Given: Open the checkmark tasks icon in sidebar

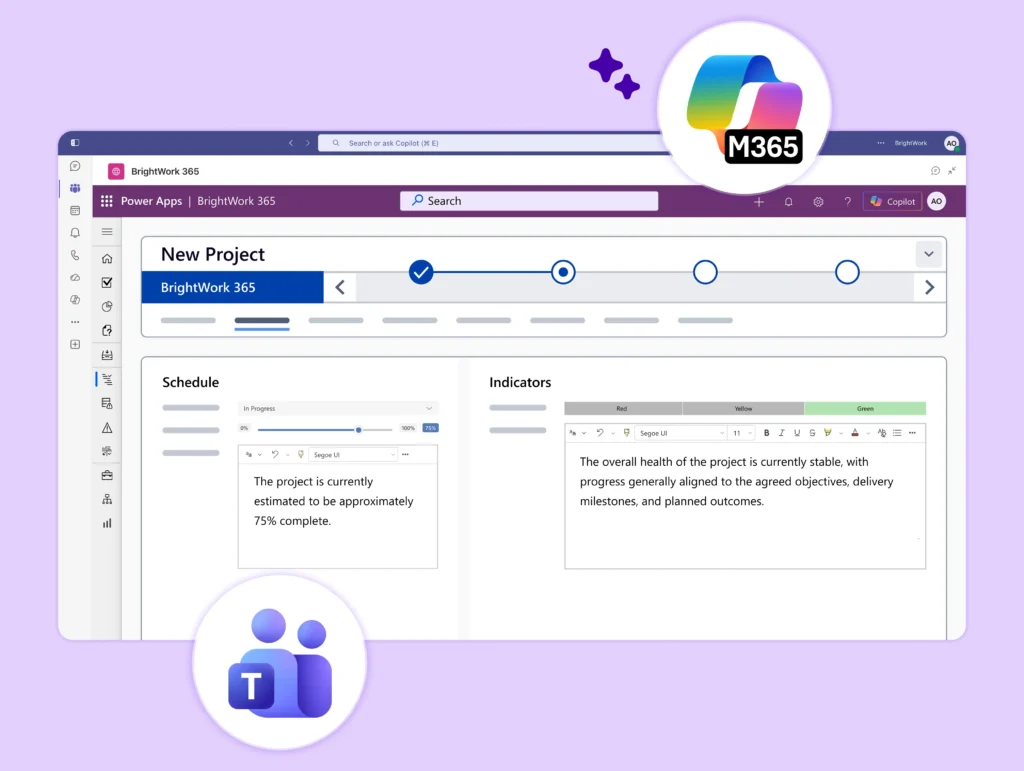Looking at the screenshot, I should (107, 283).
